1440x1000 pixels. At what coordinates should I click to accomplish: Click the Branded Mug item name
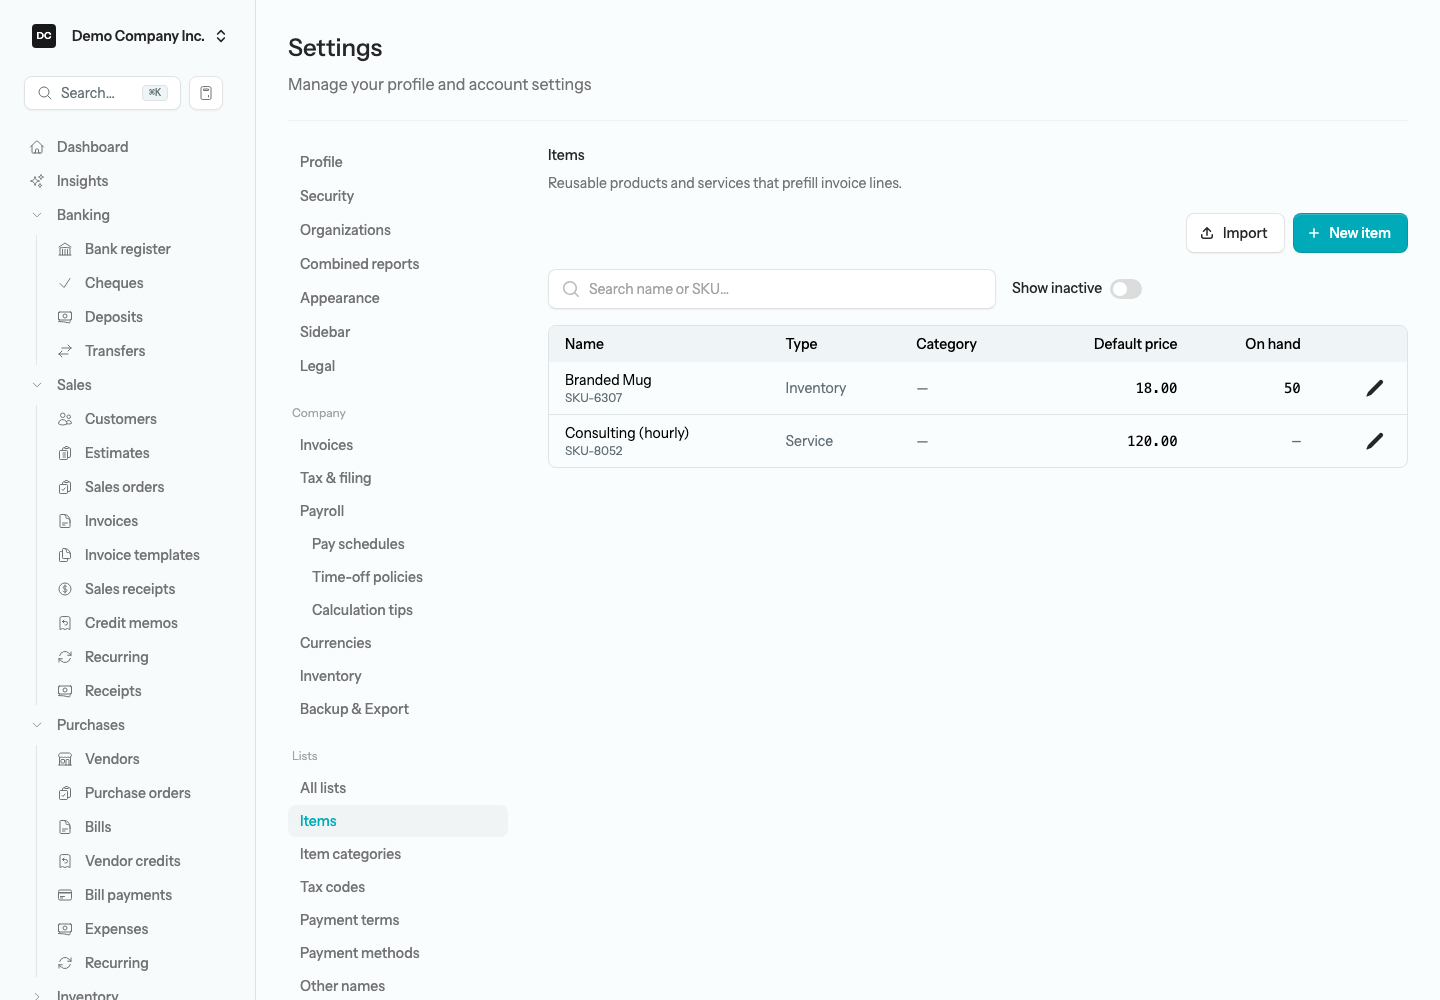pos(608,380)
